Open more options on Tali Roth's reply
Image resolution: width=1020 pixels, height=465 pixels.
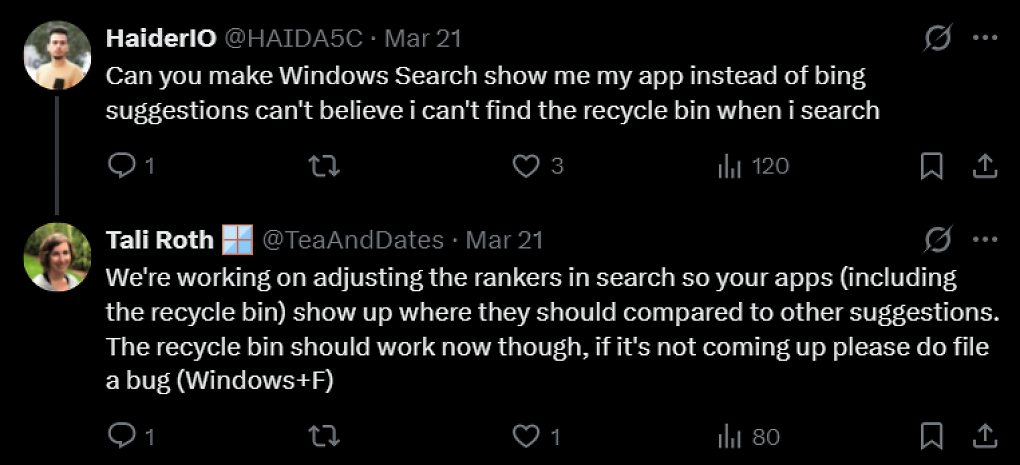click(985, 239)
